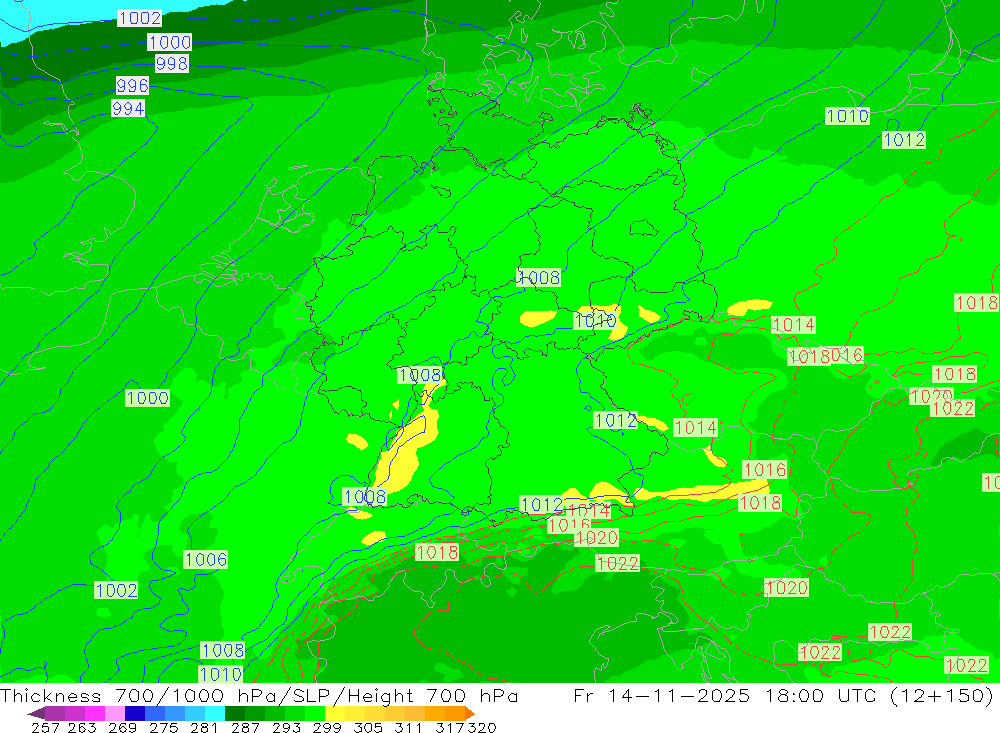The height and width of the screenshot is (733, 1000).
Task: Click the 998 isobar label
Action: (172, 64)
